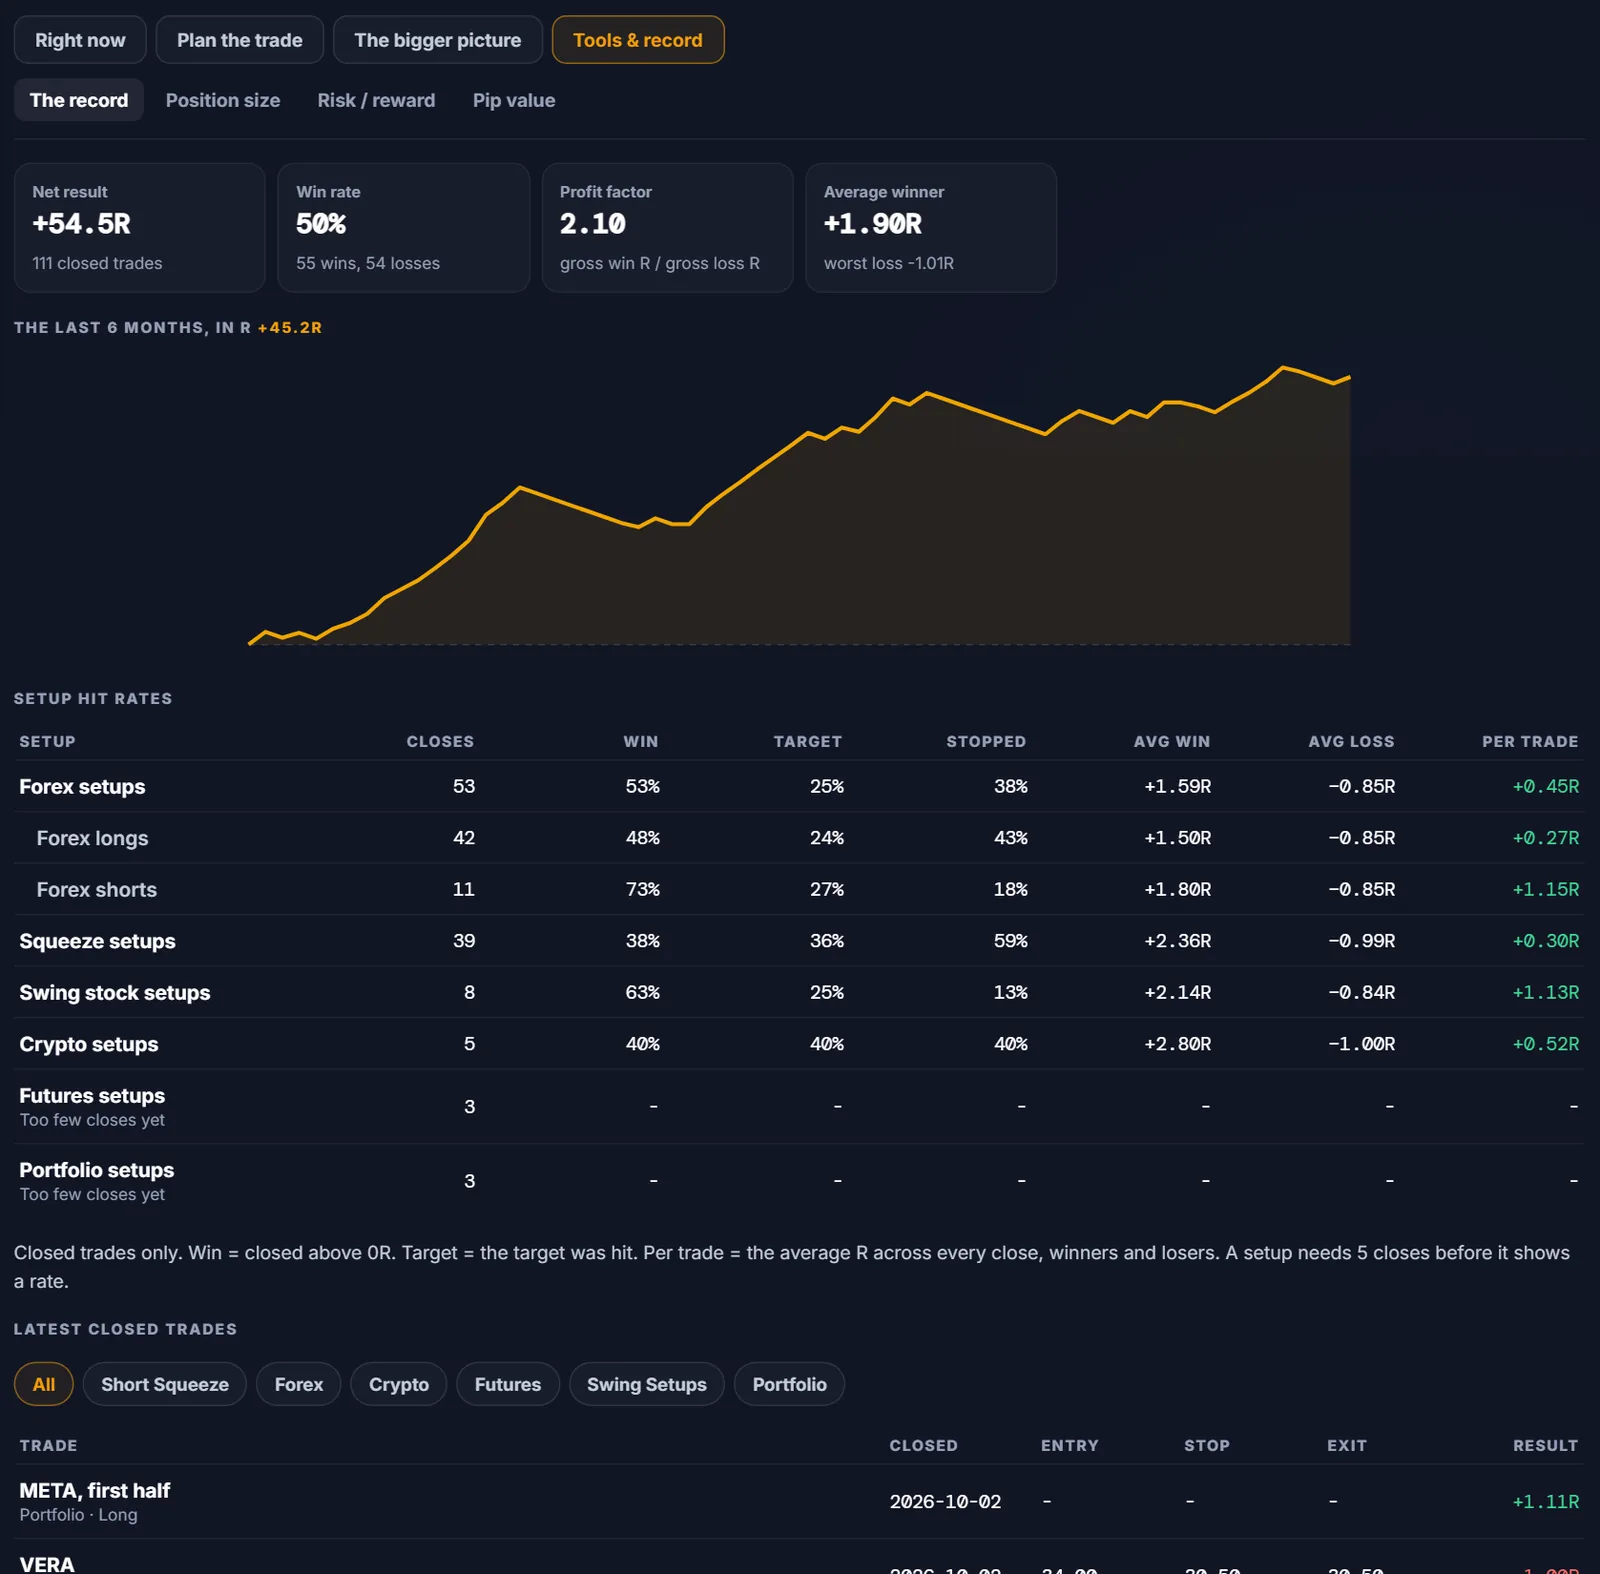Select the Forex setups row label
Viewport: 1600px width, 1574px height.
click(x=82, y=787)
